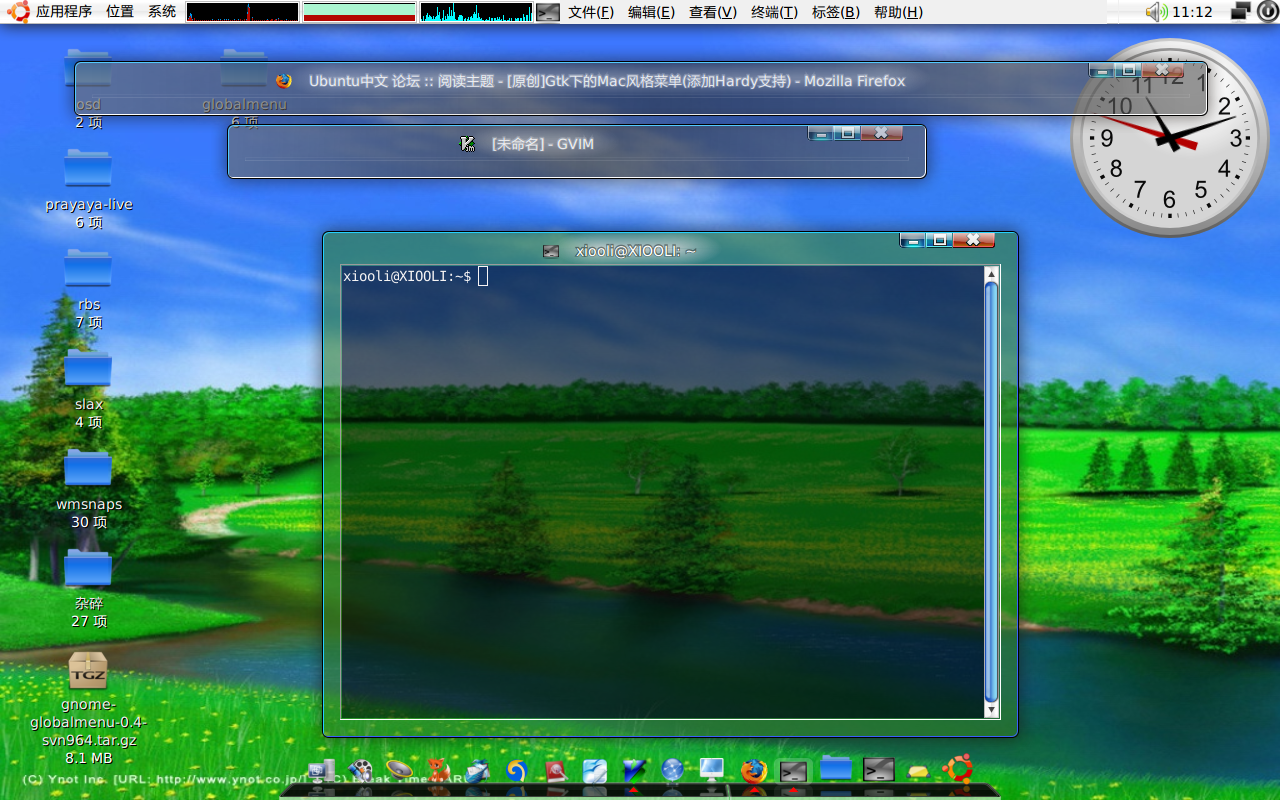1280x800 pixels.
Task: Click the window selector icon beside the clock
Action: (x=1240, y=12)
